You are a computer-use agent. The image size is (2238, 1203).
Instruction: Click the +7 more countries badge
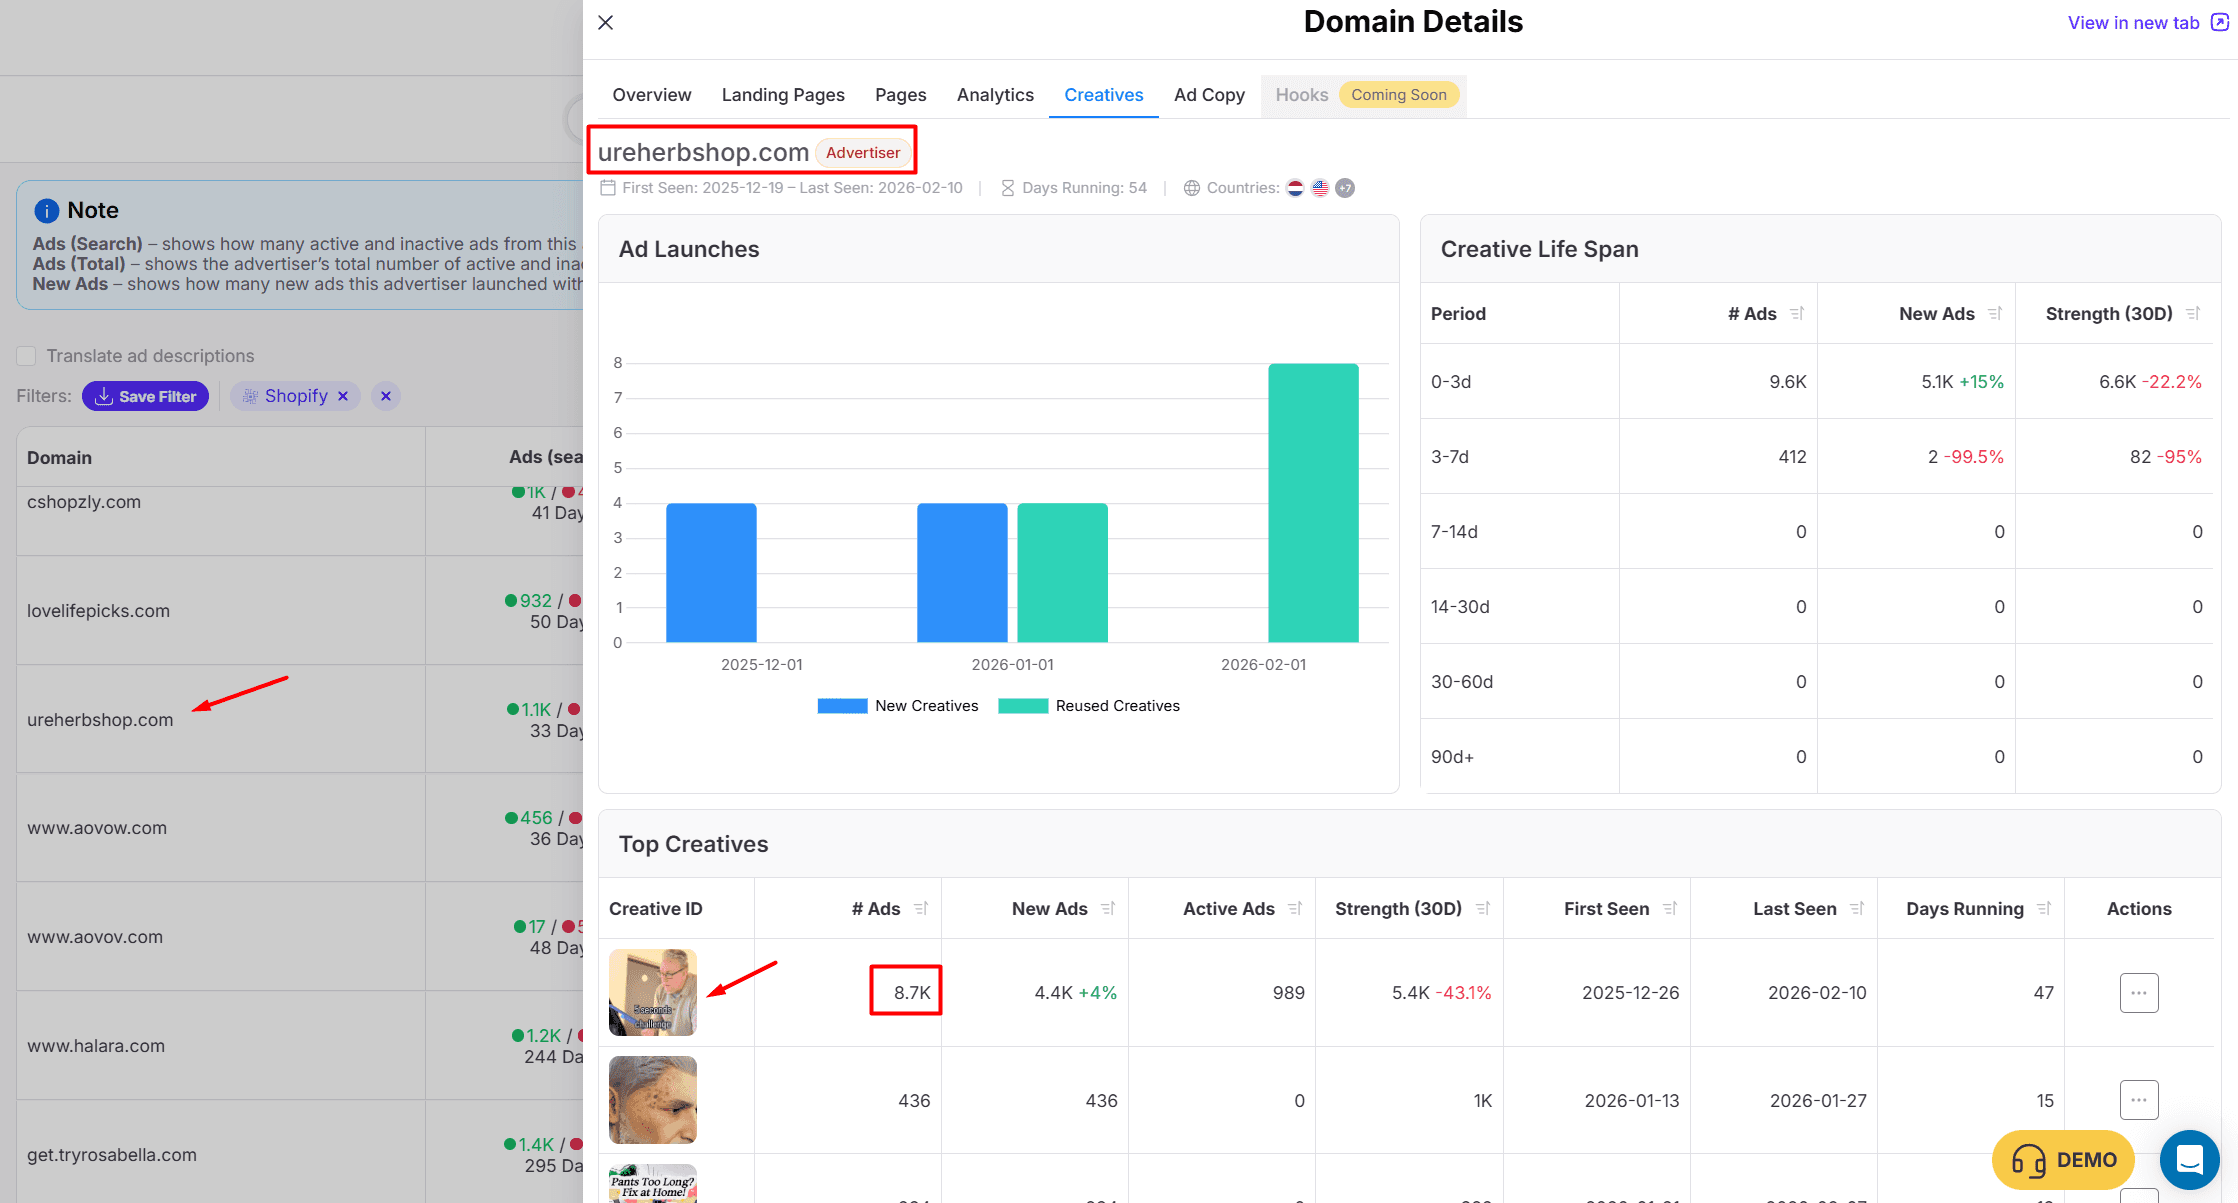click(x=1345, y=188)
